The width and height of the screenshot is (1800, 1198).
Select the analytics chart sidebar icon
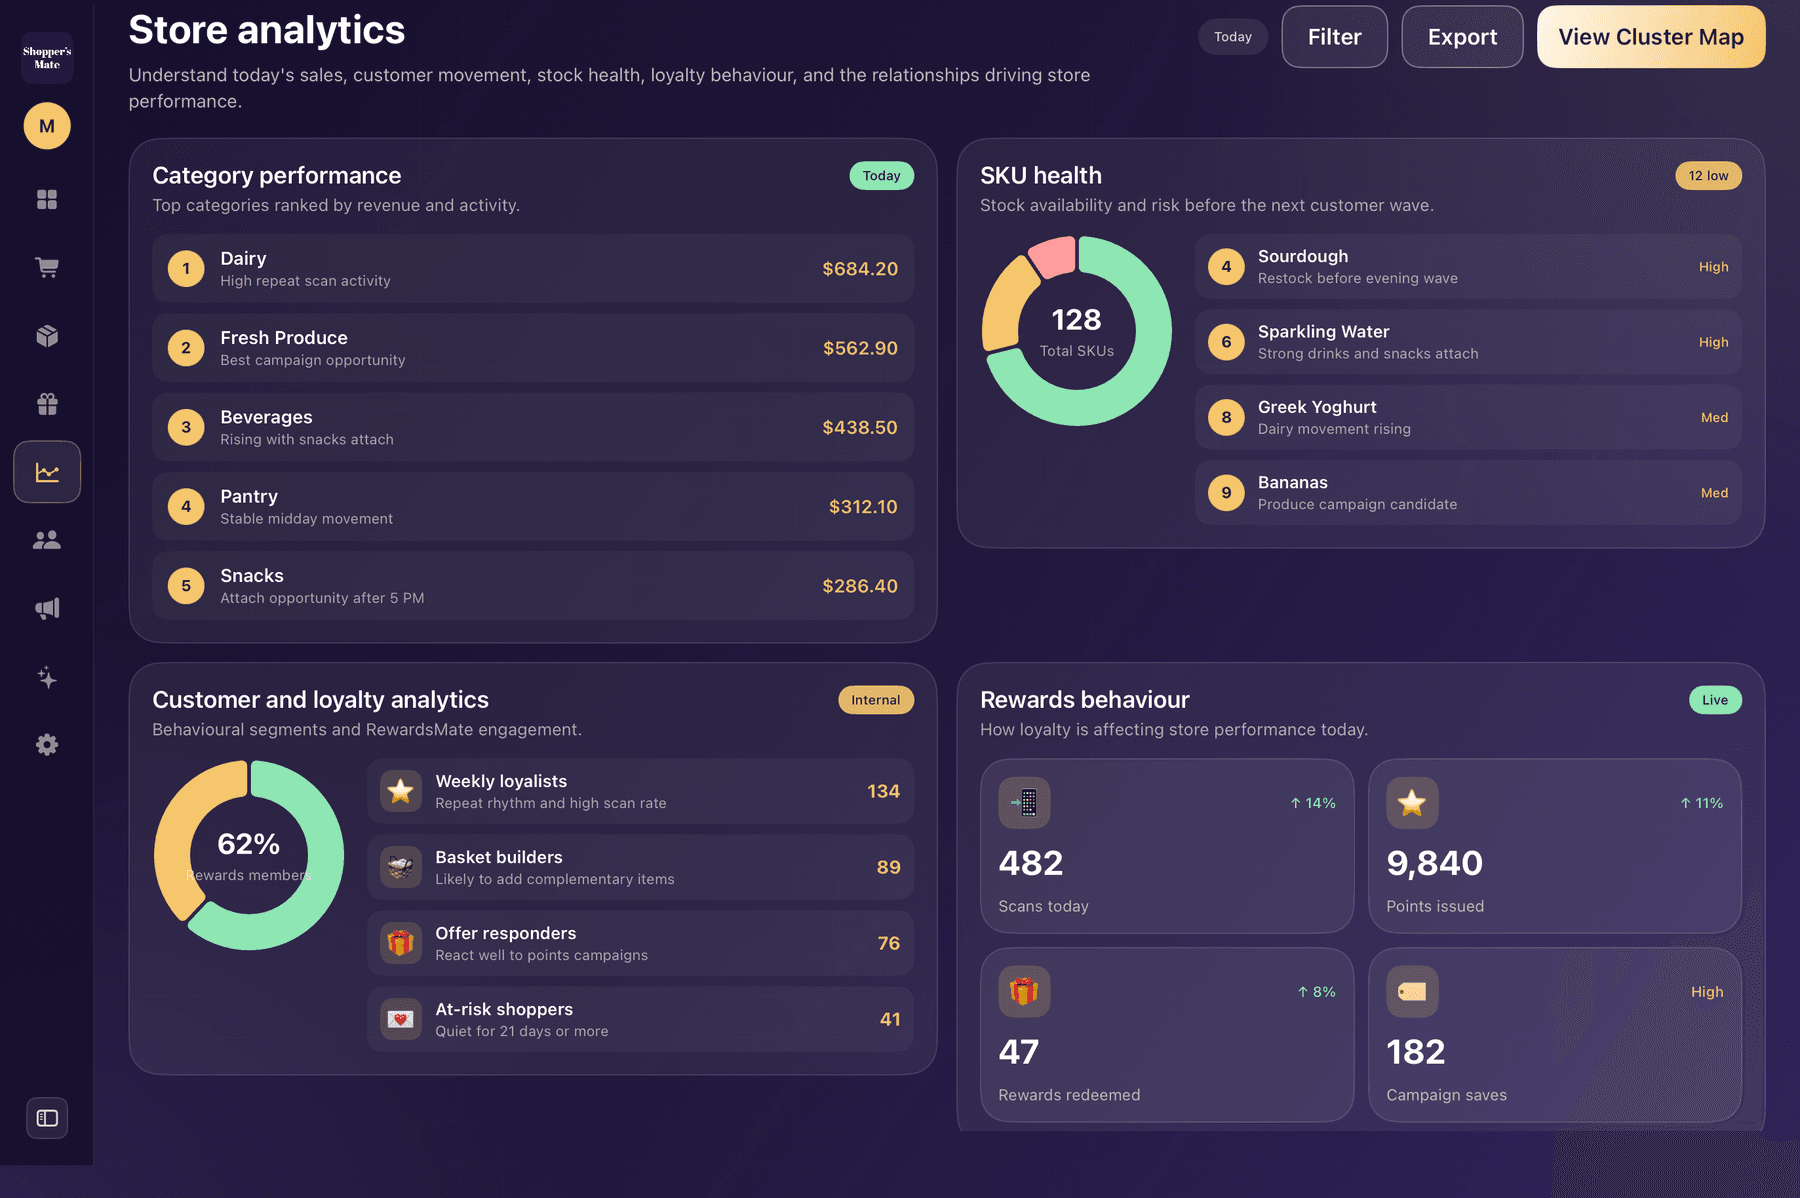(47, 472)
